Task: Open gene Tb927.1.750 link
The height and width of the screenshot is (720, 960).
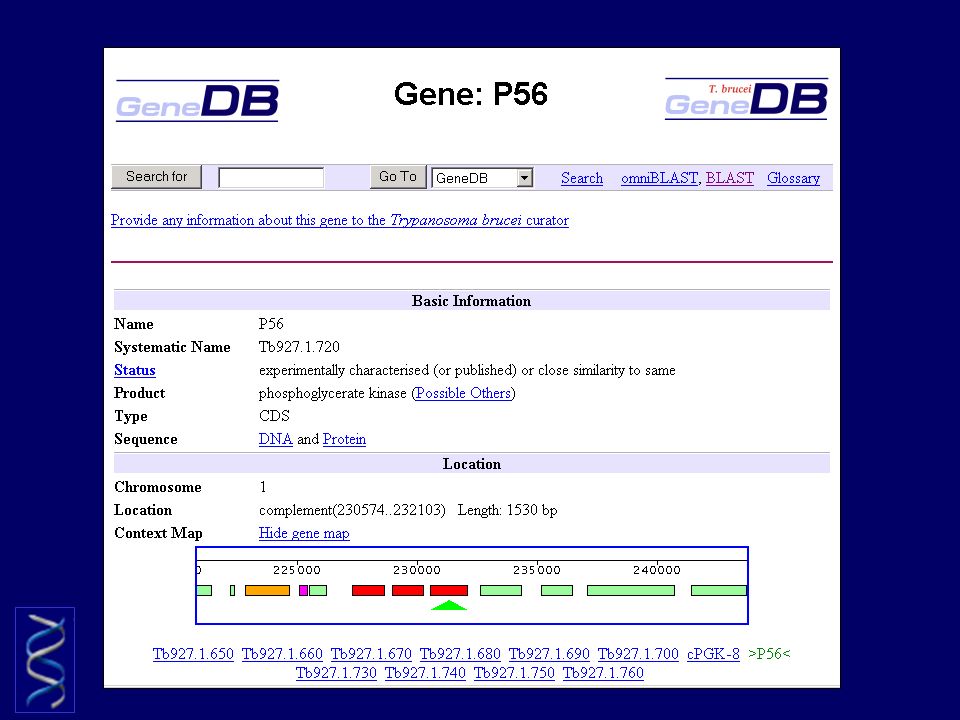Action: coord(514,673)
